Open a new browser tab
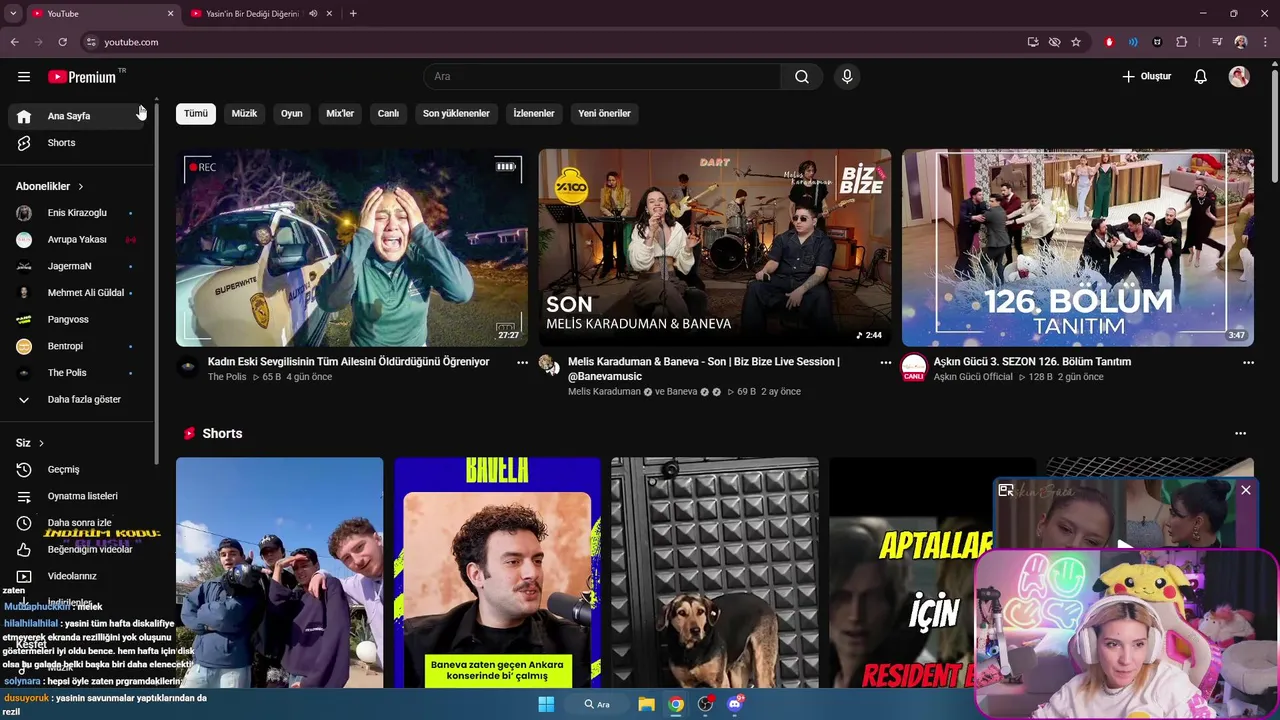This screenshot has width=1280, height=720. tap(353, 13)
